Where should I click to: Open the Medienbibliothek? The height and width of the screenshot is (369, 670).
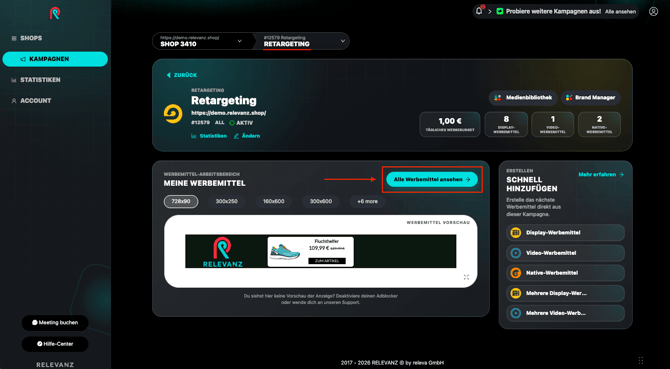pos(523,98)
